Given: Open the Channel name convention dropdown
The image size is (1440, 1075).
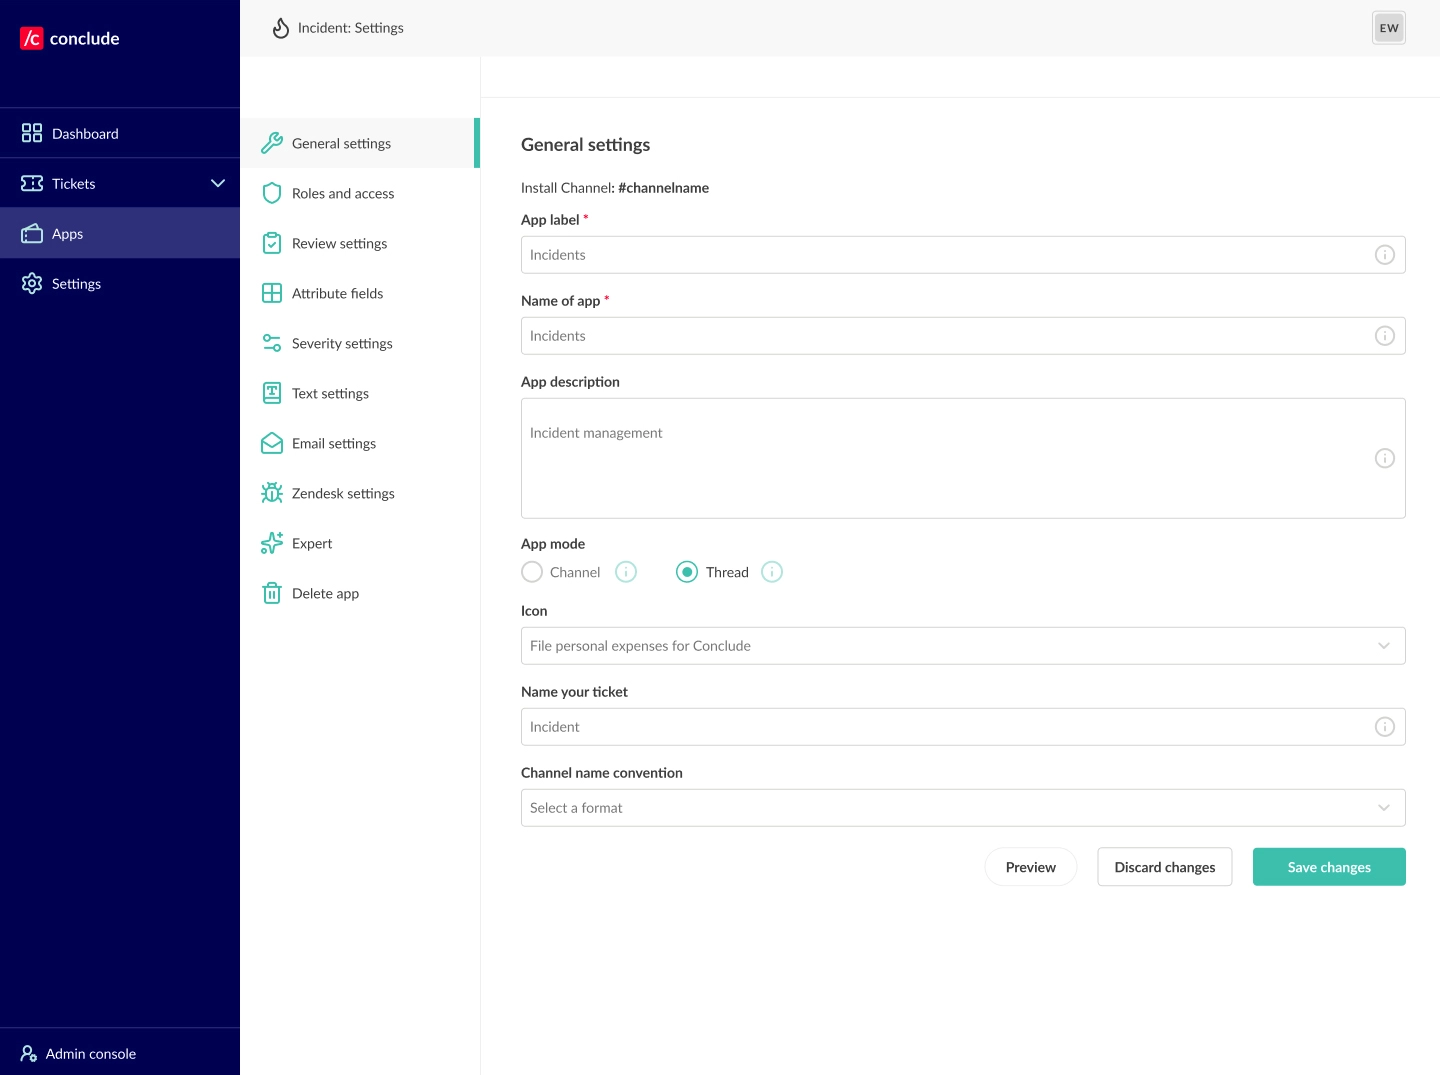Looking at the screenshot, I should tap(962, 808).
